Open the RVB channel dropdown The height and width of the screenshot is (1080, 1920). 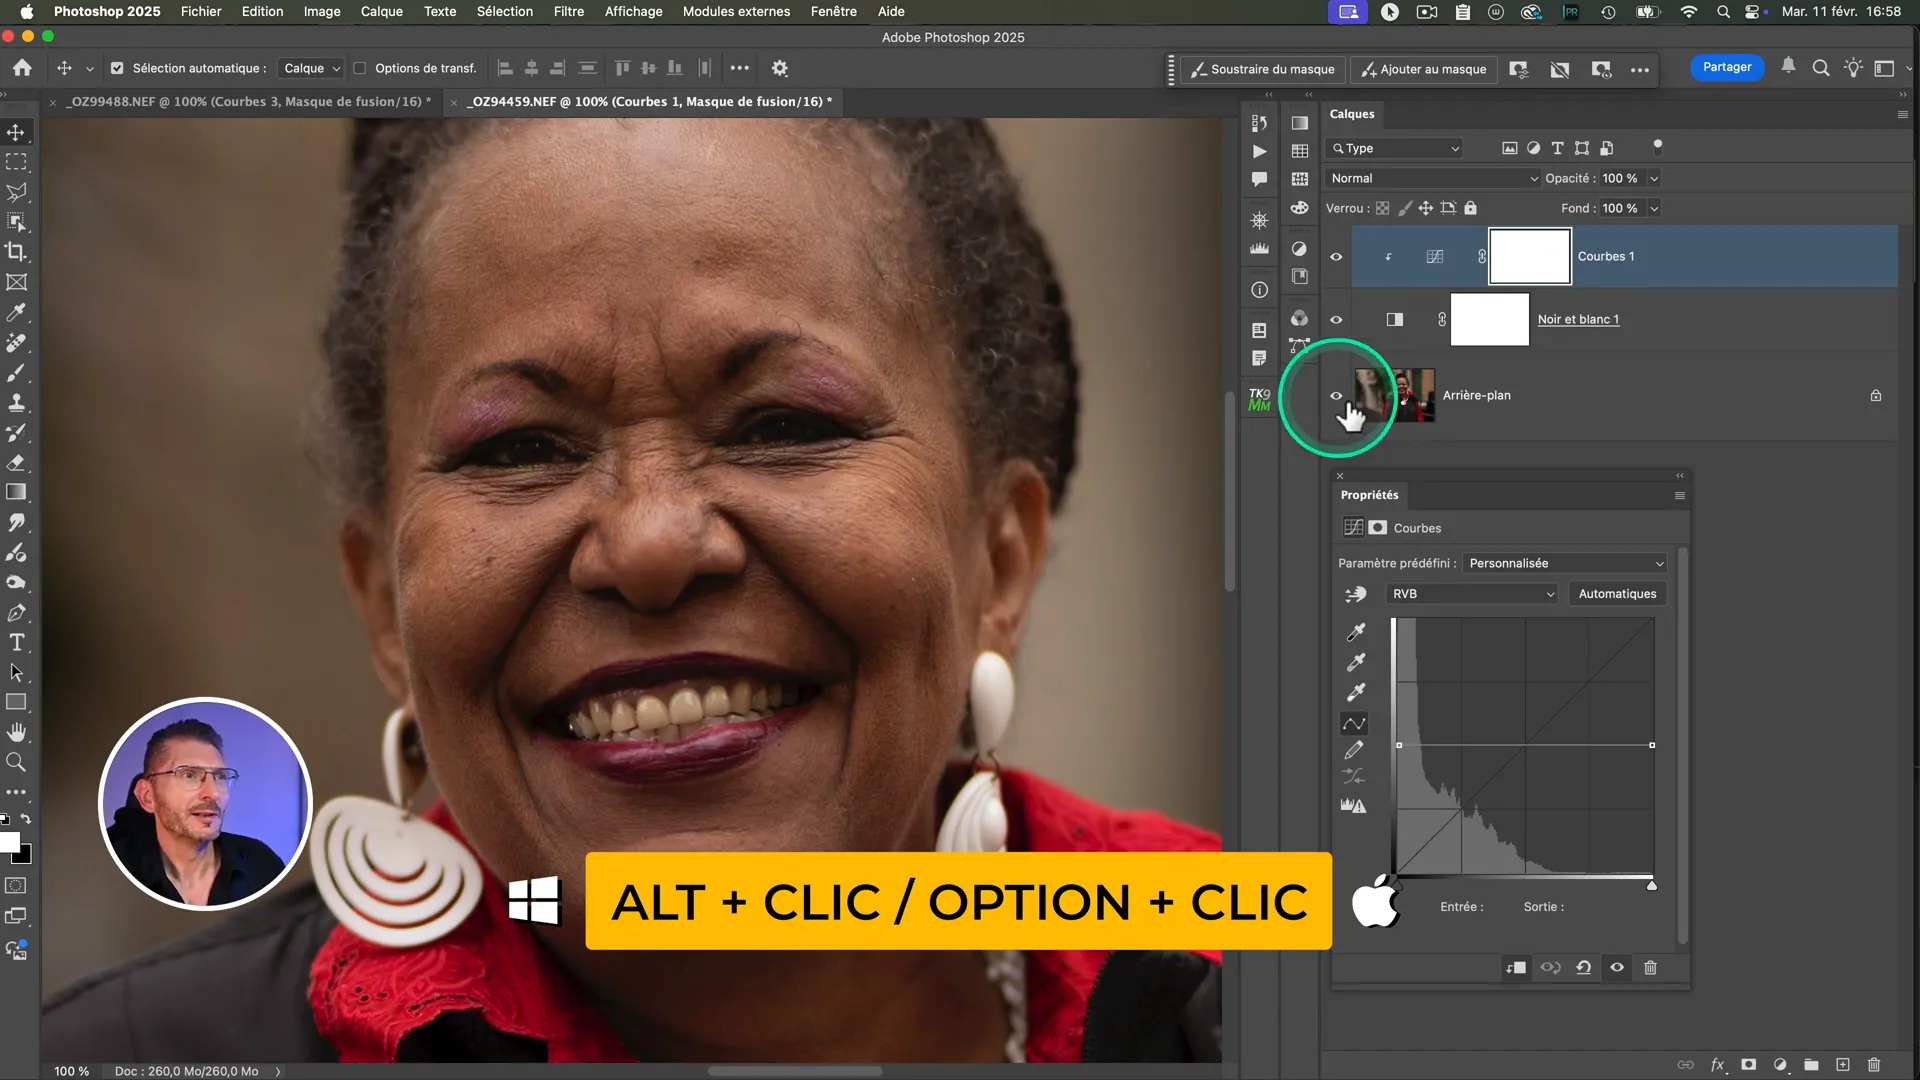pyautogui.click(x=1472, y=594)
